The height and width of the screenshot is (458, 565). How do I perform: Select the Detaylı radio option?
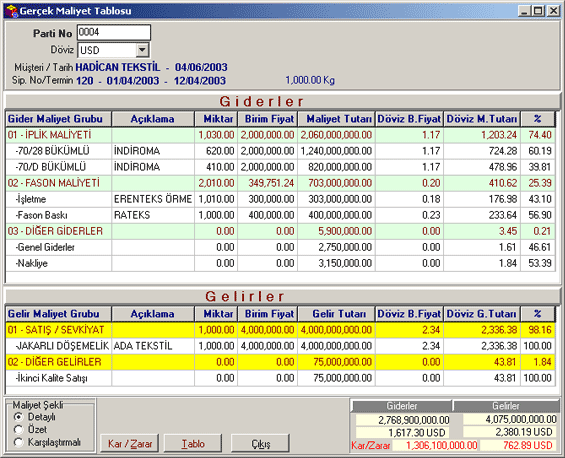(18, 417)
